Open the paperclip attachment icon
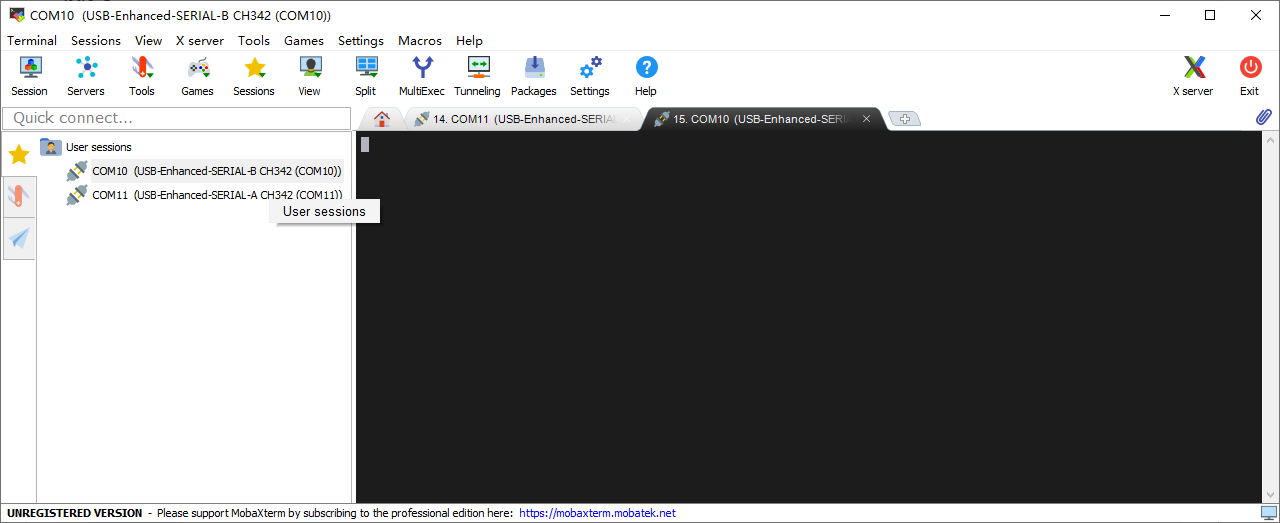Image resolution: width=1280 pixels, height=523 pixels. 1264,118
